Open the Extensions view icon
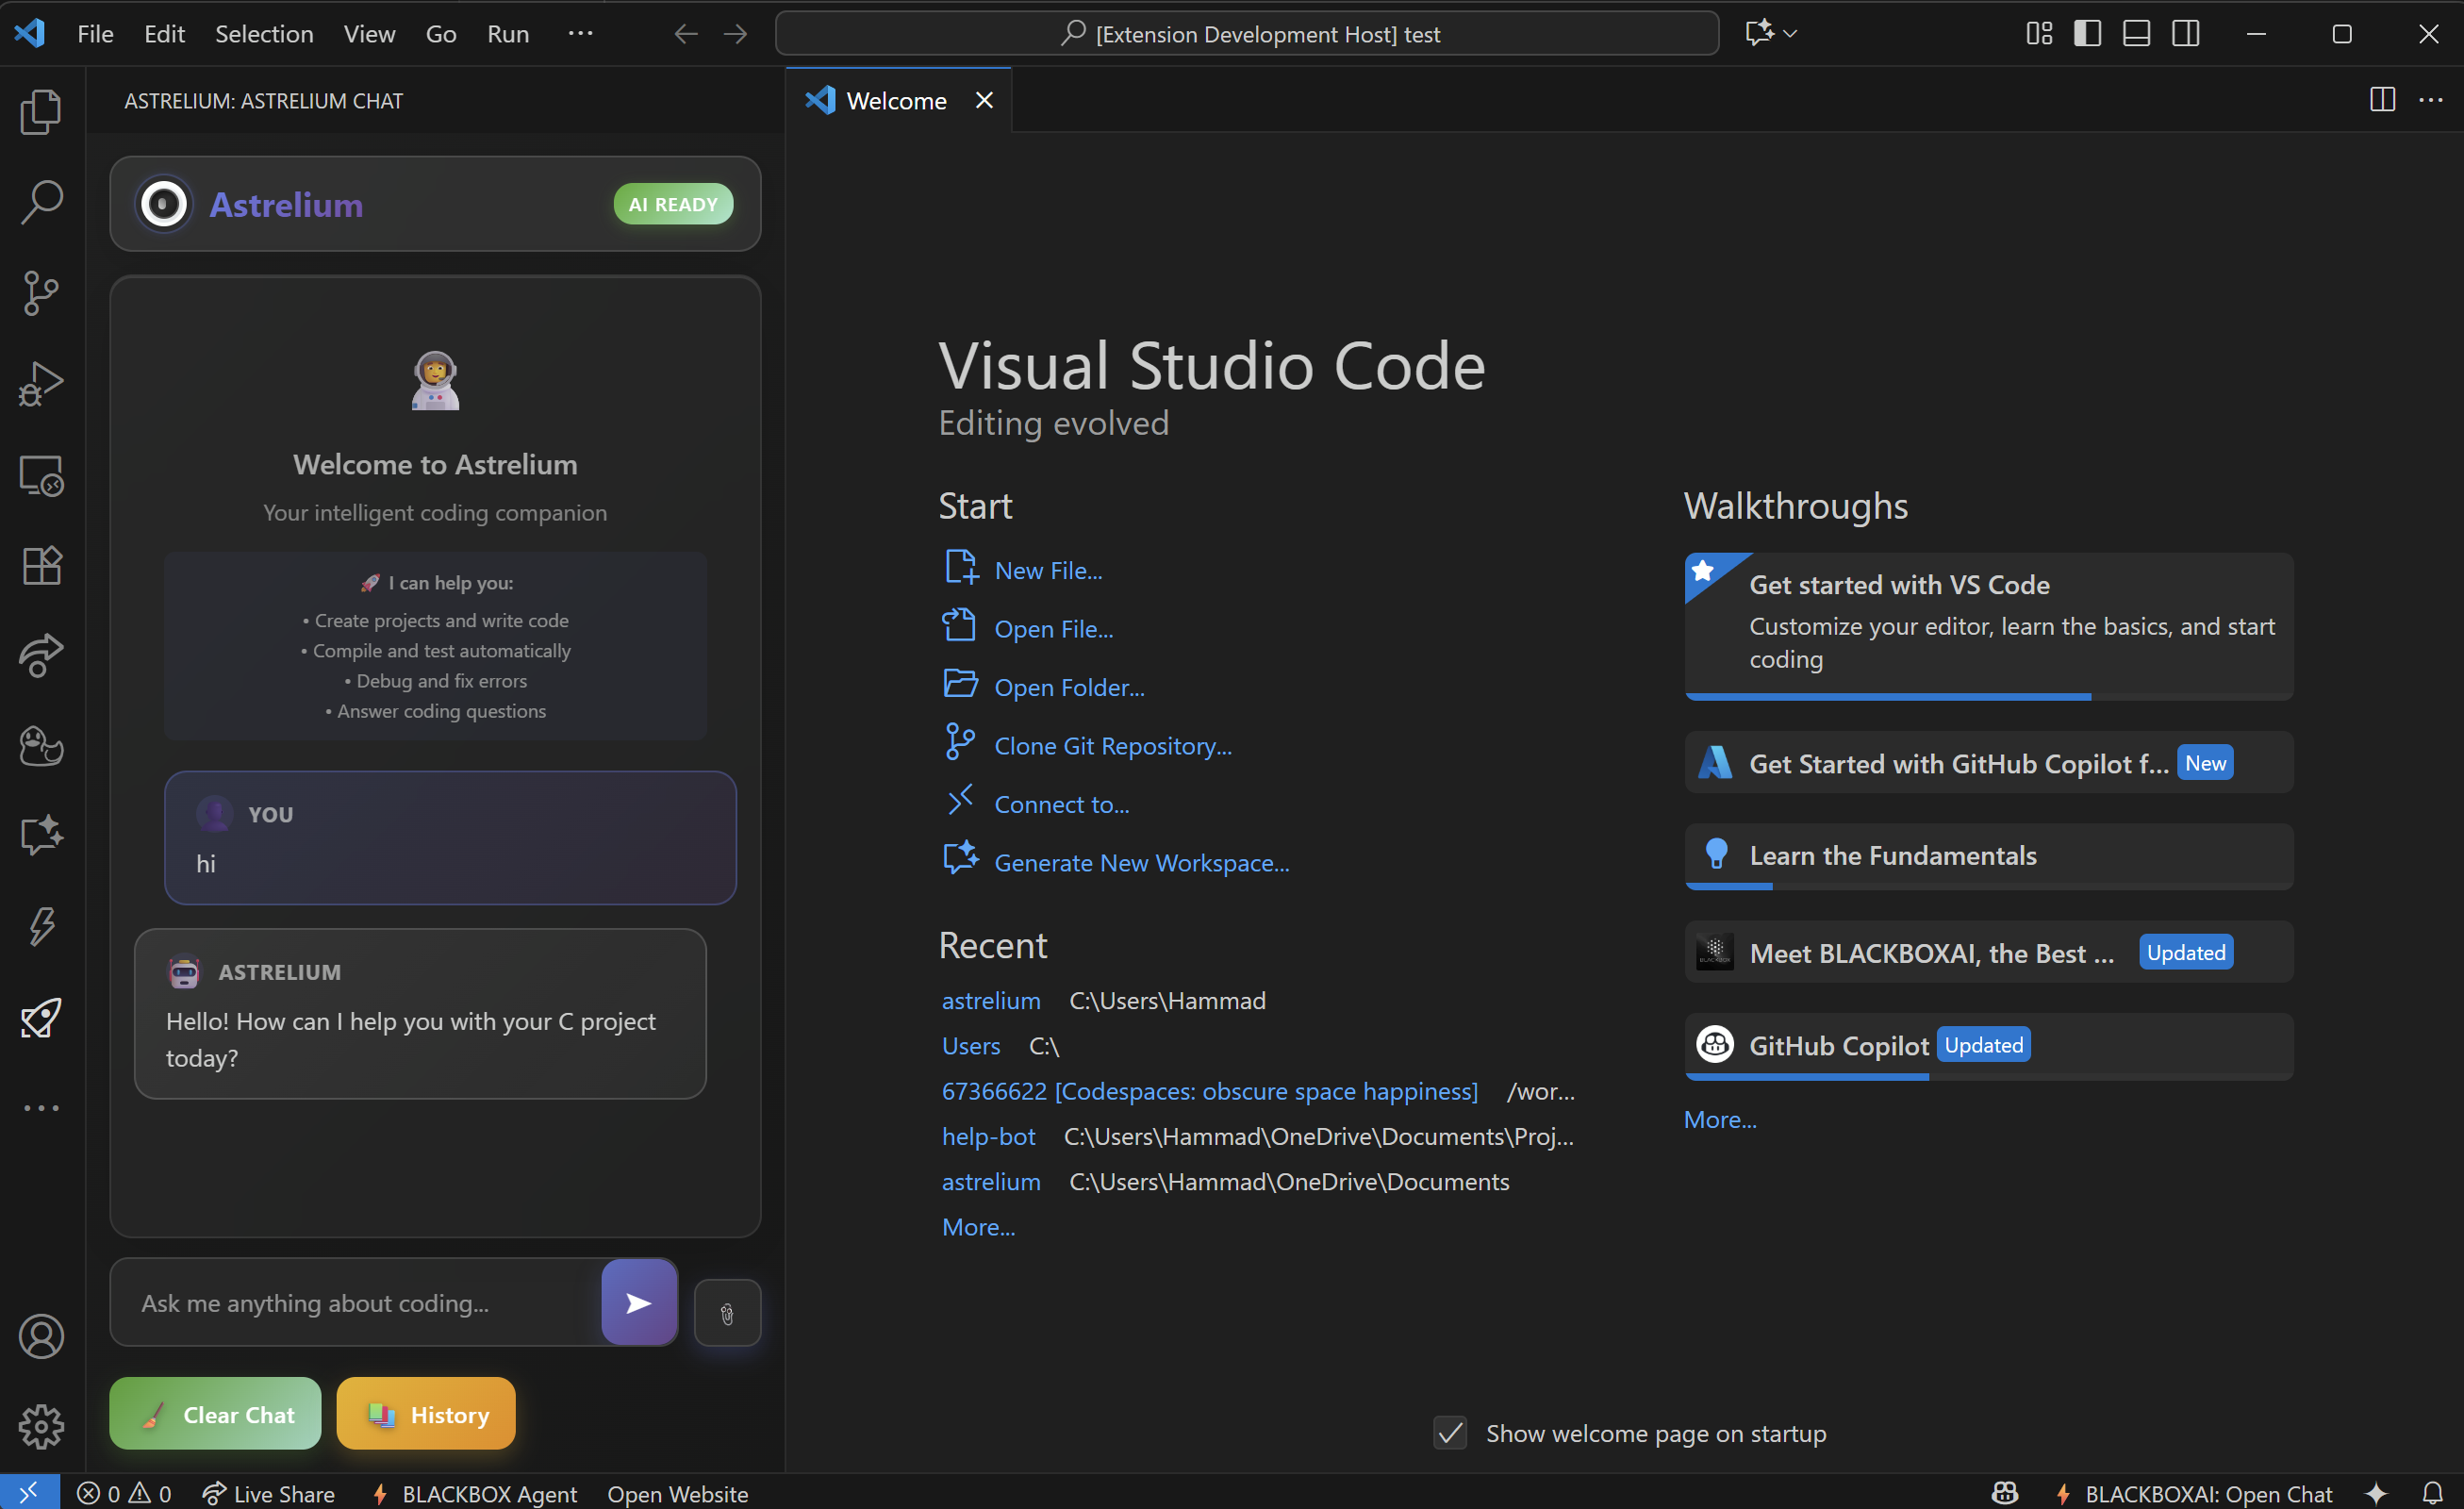The image size is (2464, 1509). tap(41, 566)
